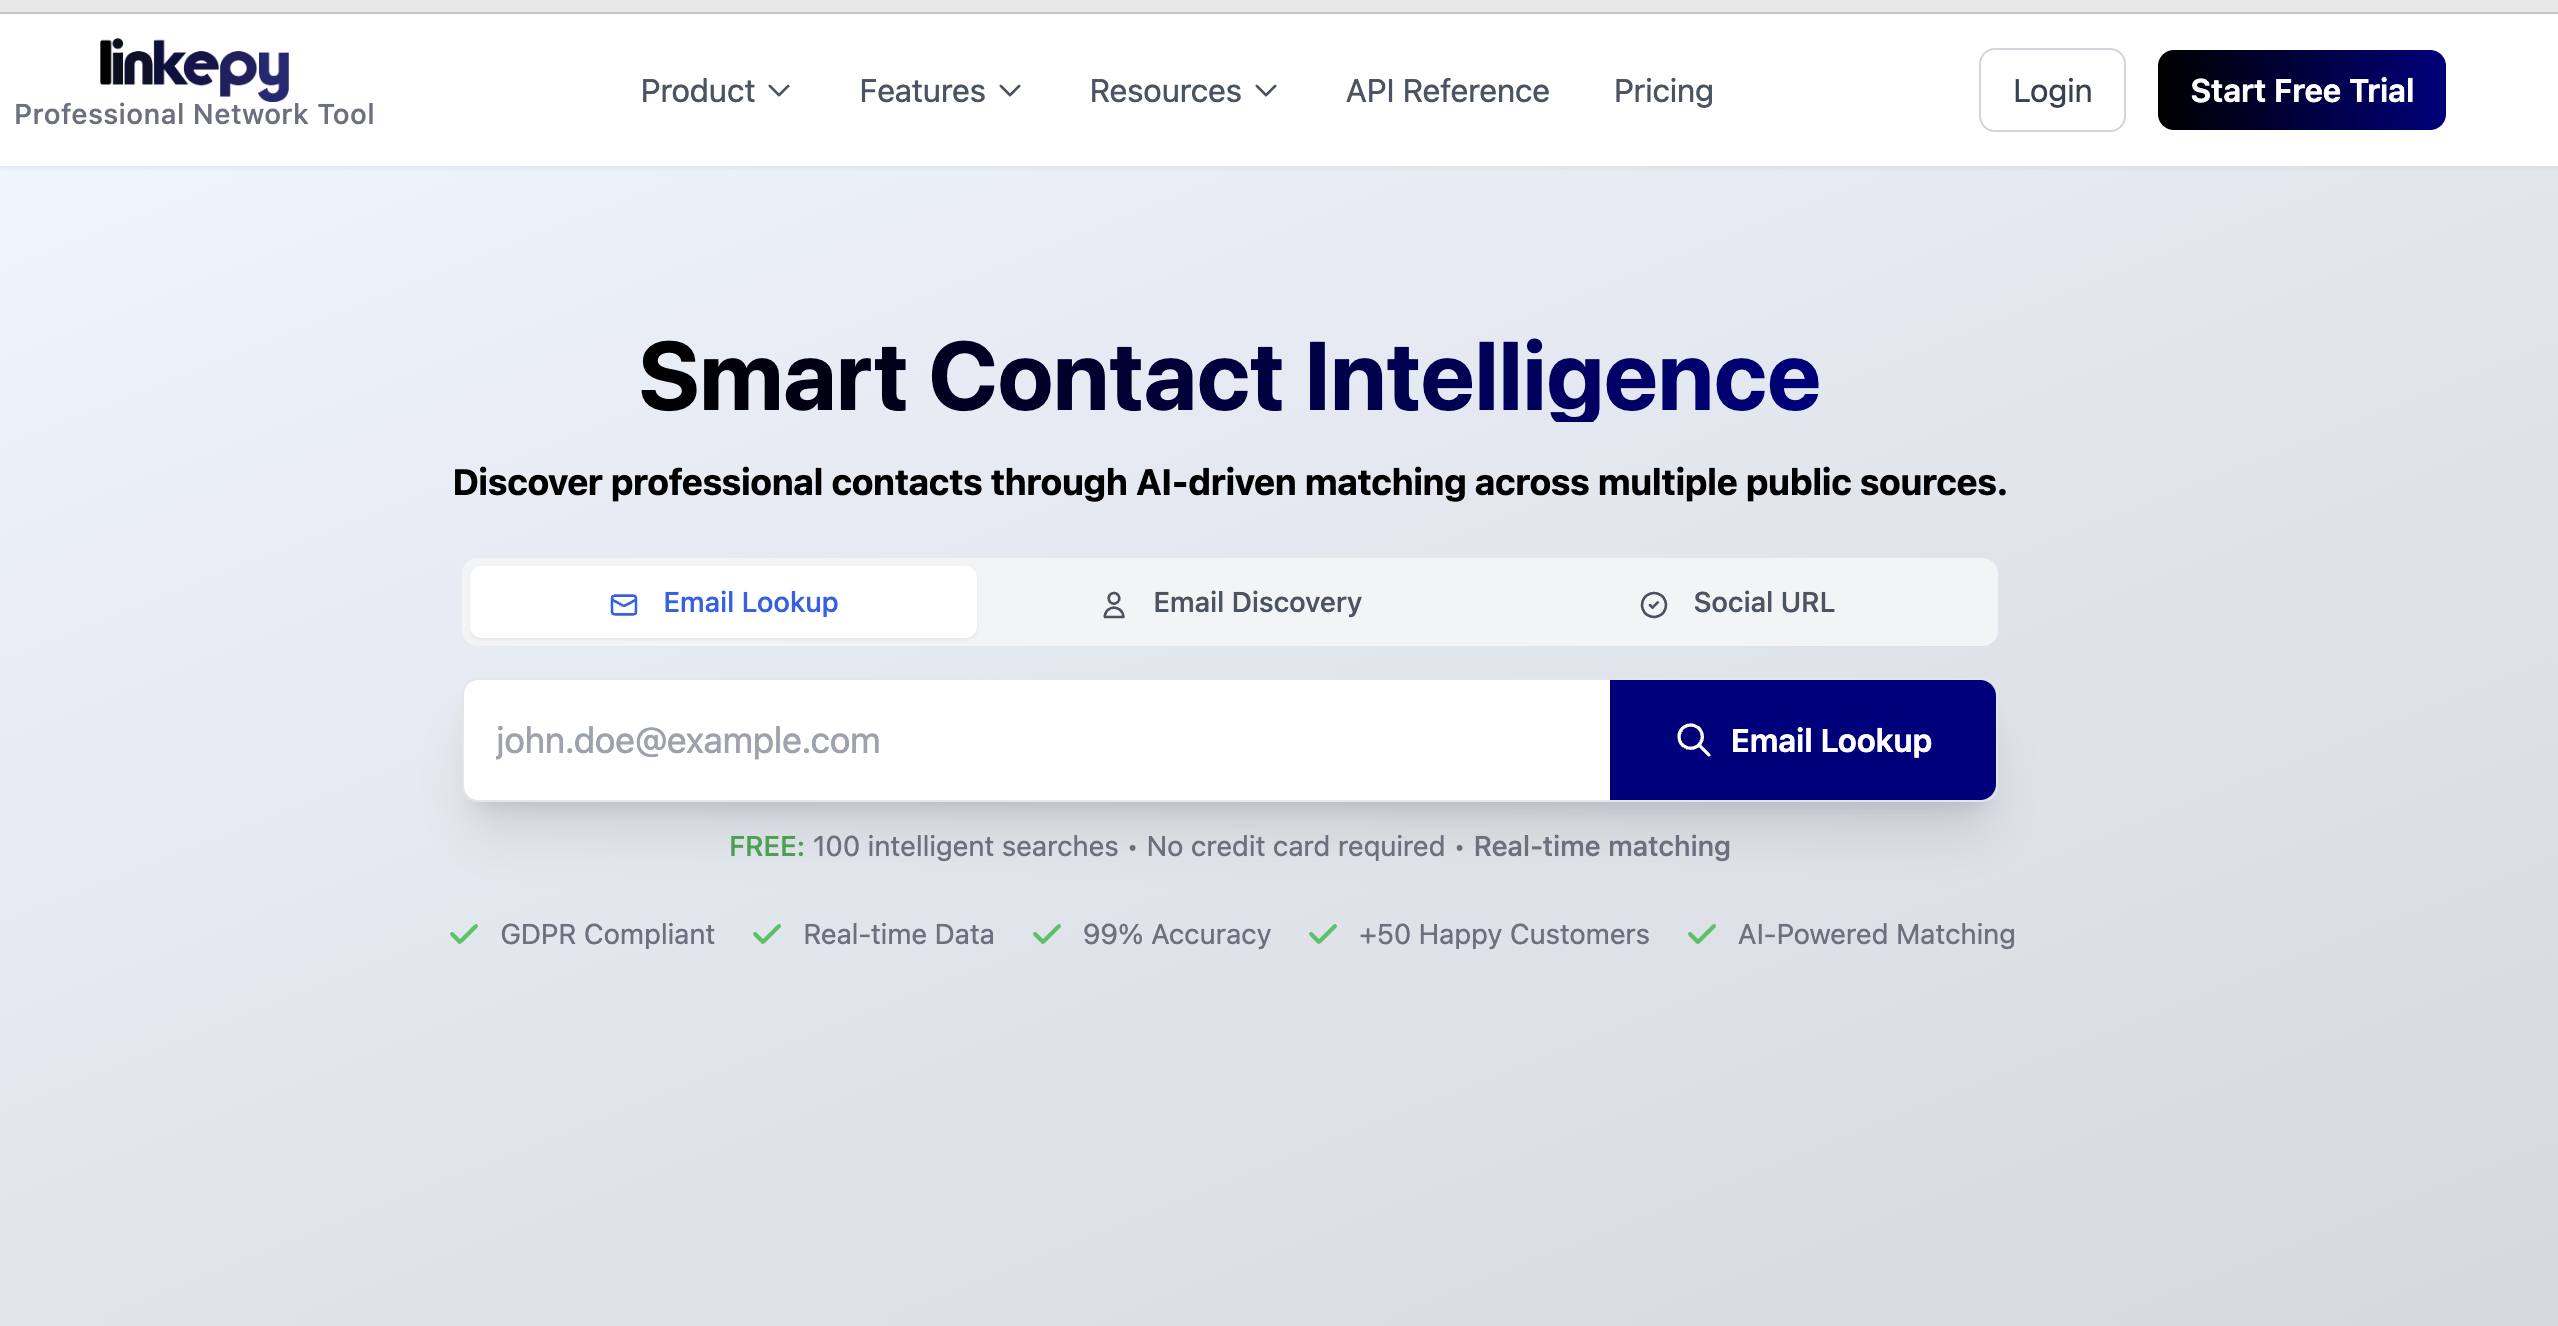Click the magnifying glass search icon

click(x=1693, y=740)
